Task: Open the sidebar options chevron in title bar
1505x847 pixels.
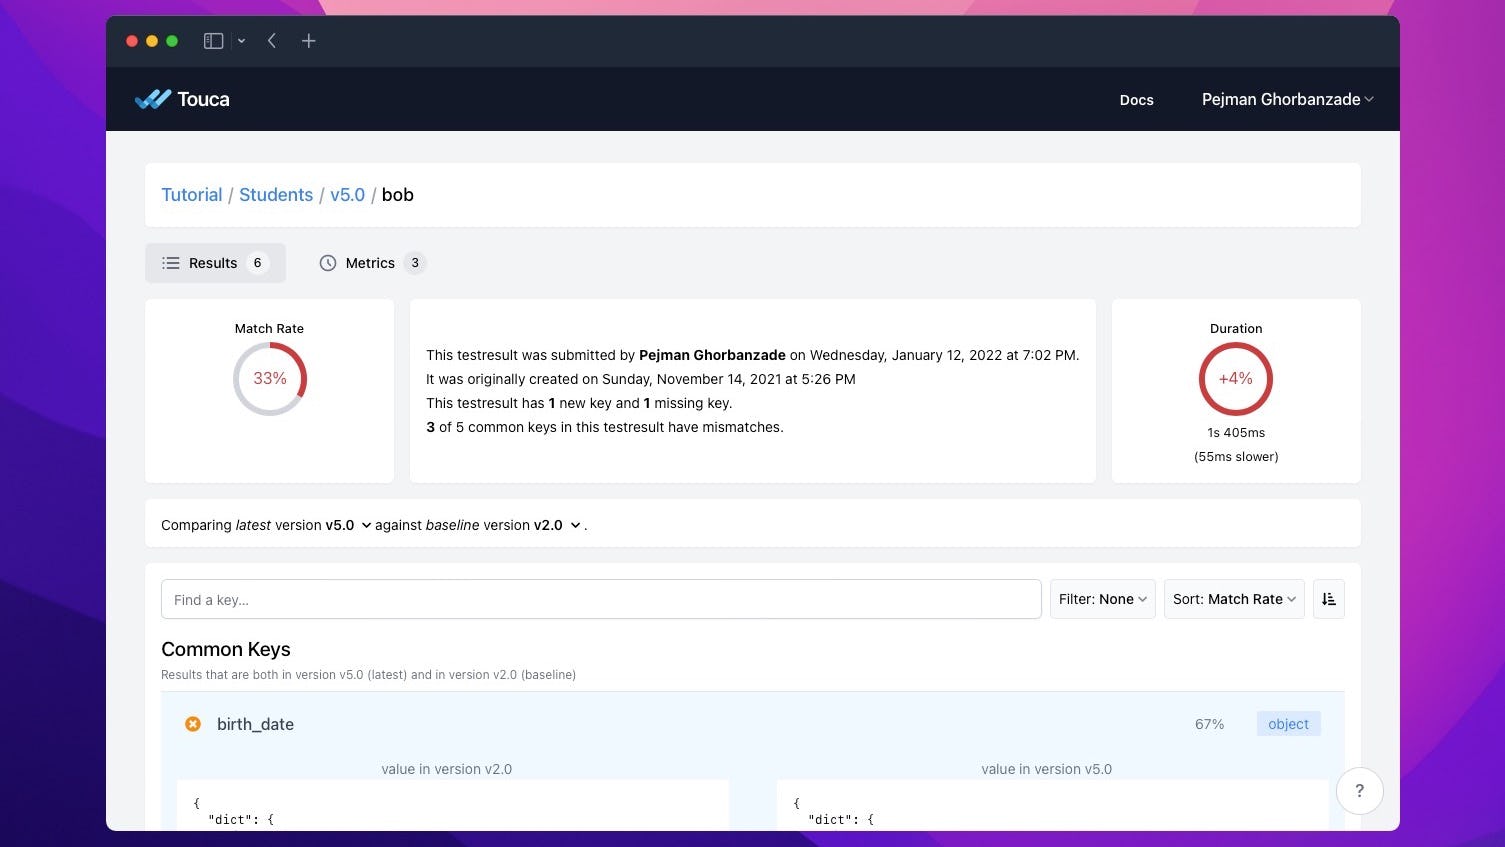Action: pos(241,41)
